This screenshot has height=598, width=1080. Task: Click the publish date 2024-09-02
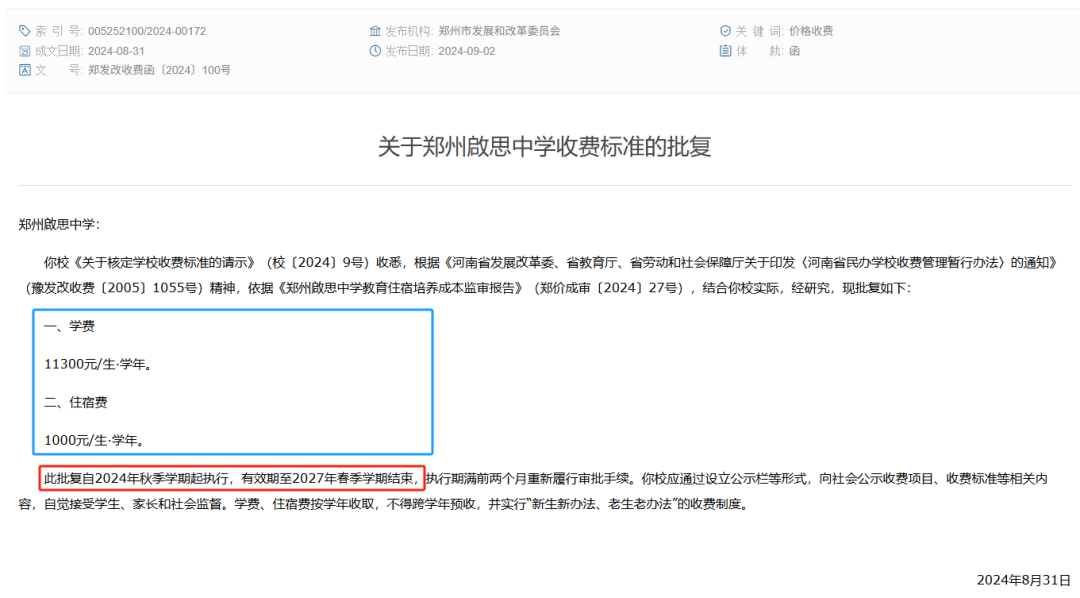click(467, 51)
